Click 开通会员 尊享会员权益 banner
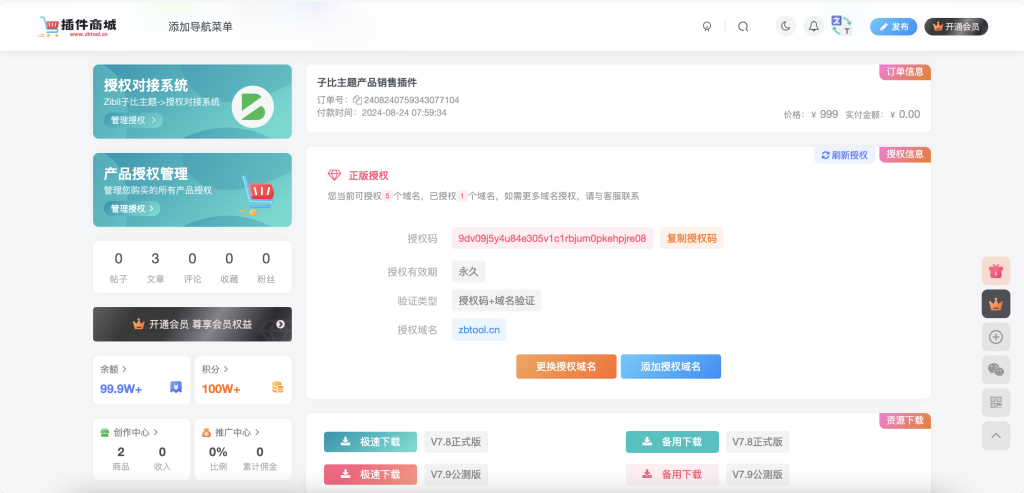 (192, 325)
